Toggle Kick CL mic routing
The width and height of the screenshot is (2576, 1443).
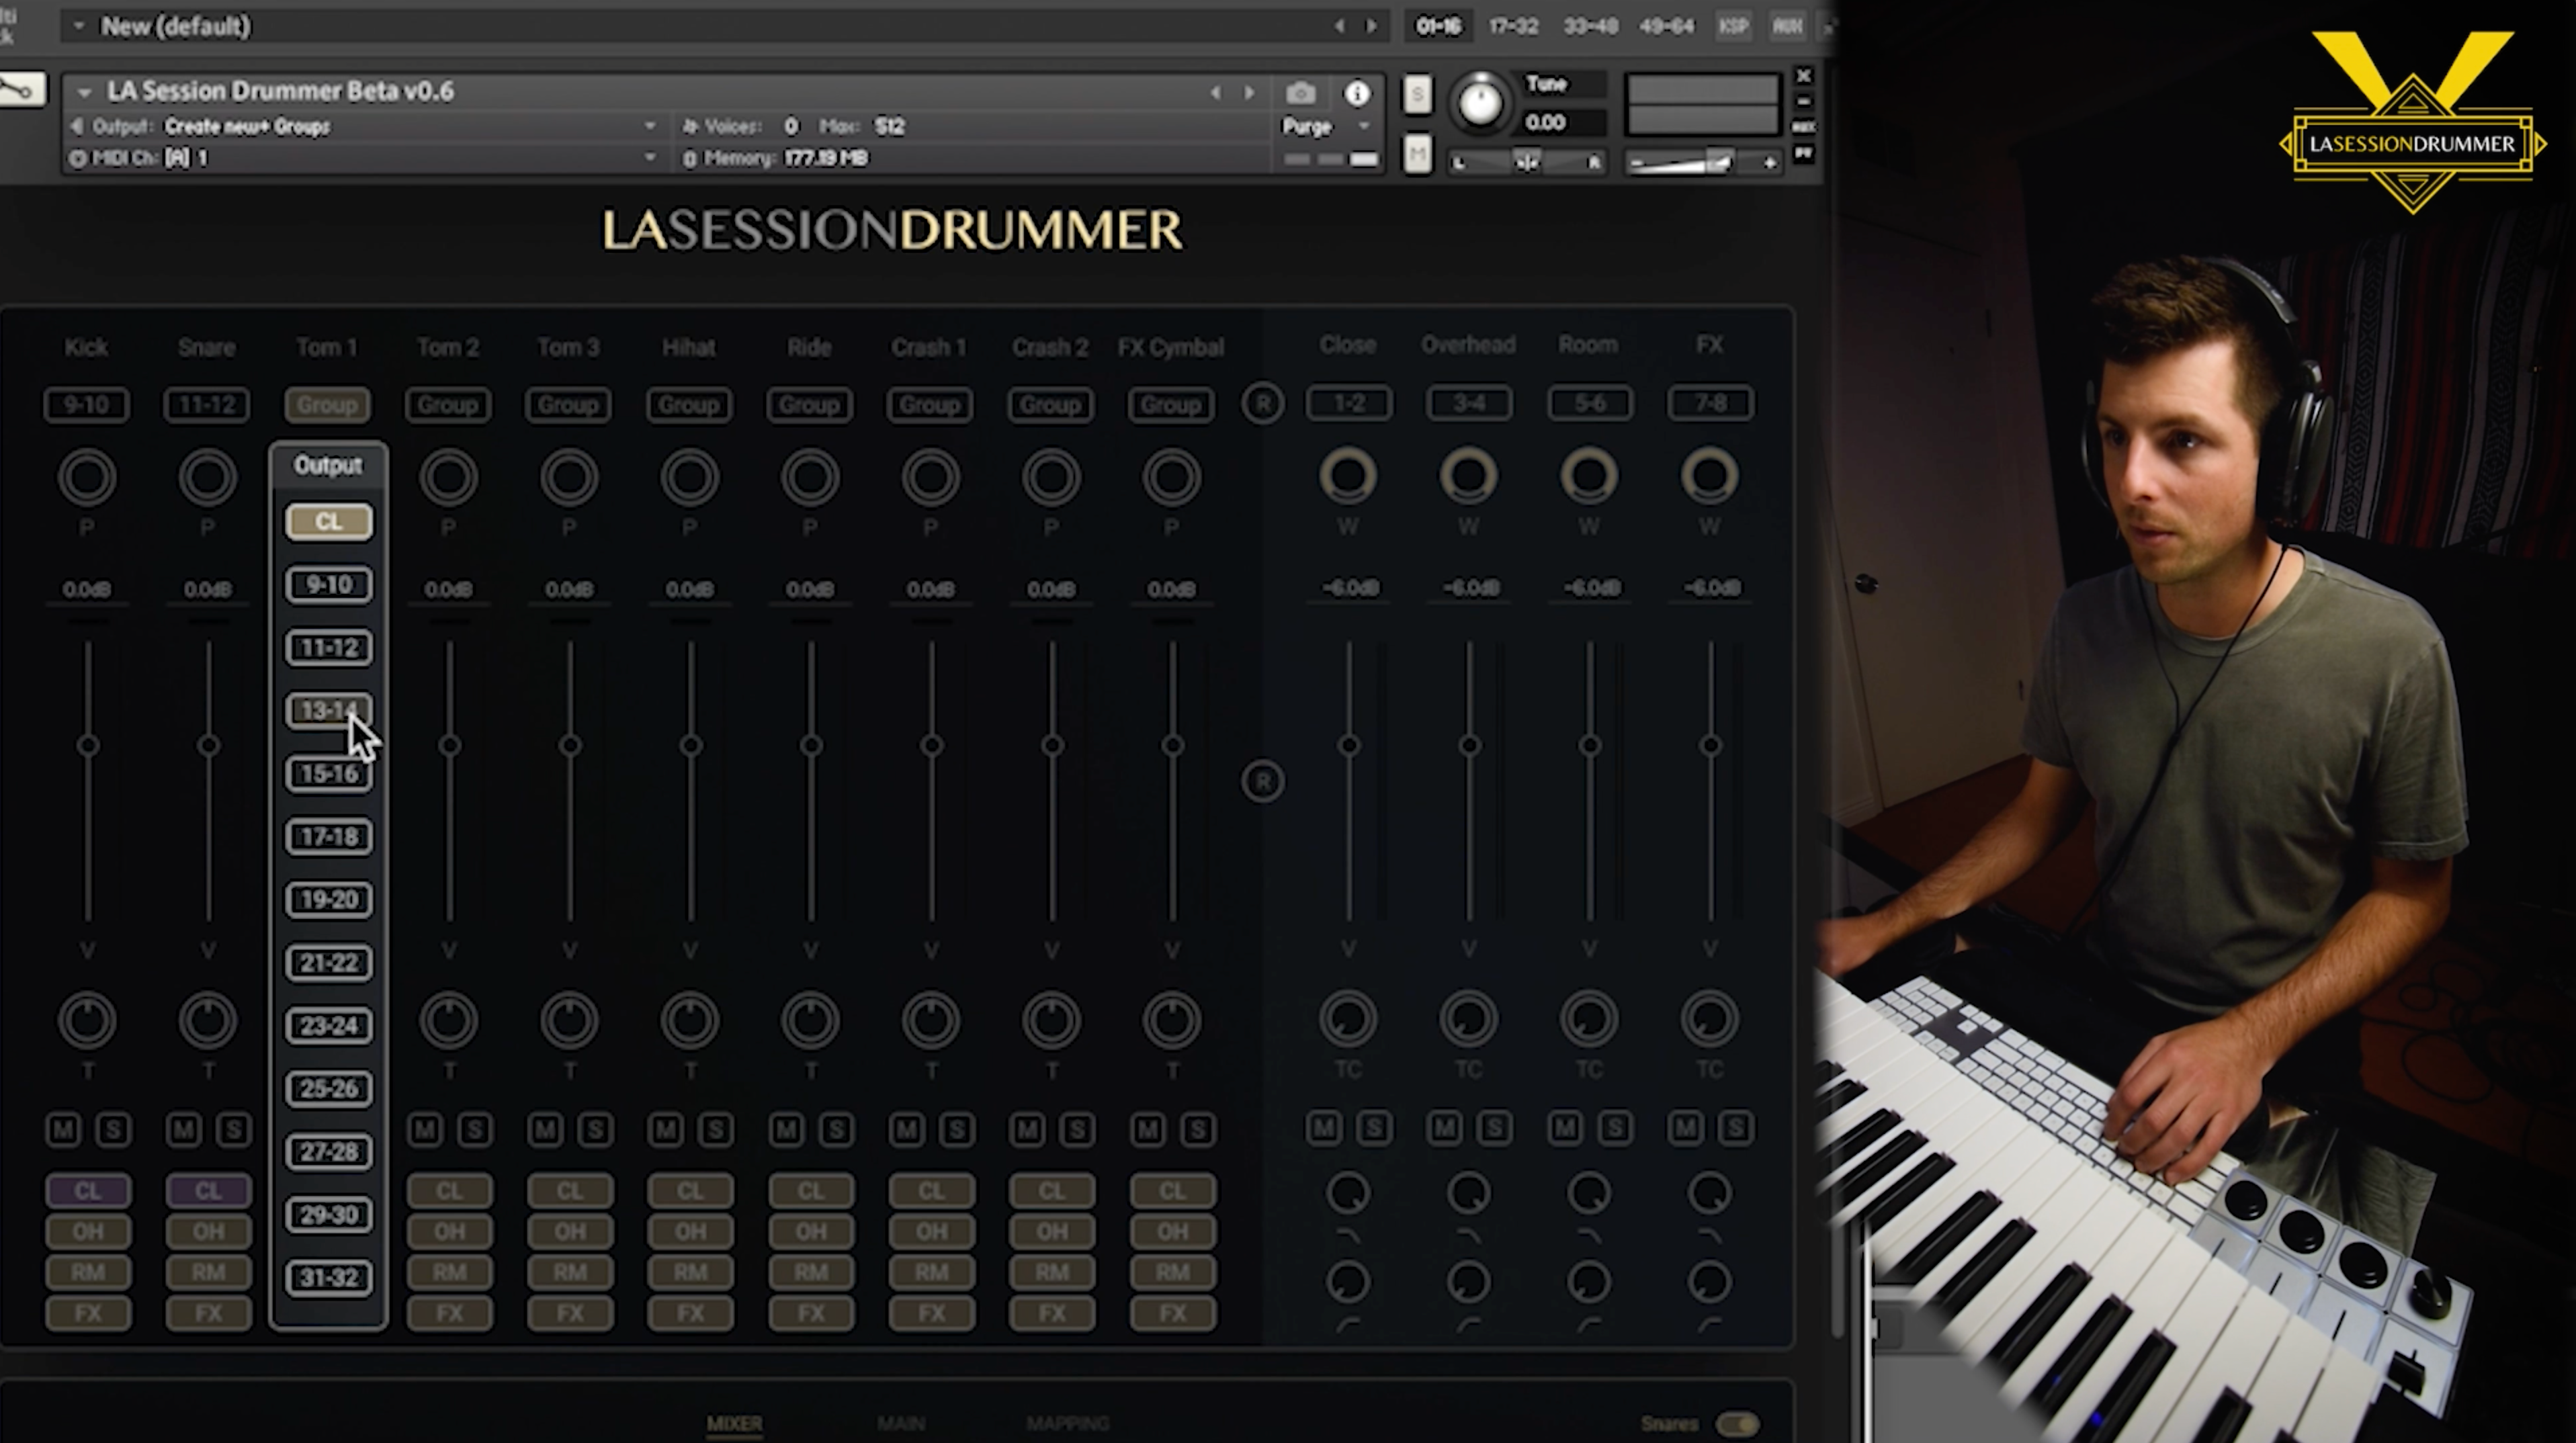[88, 1191]
